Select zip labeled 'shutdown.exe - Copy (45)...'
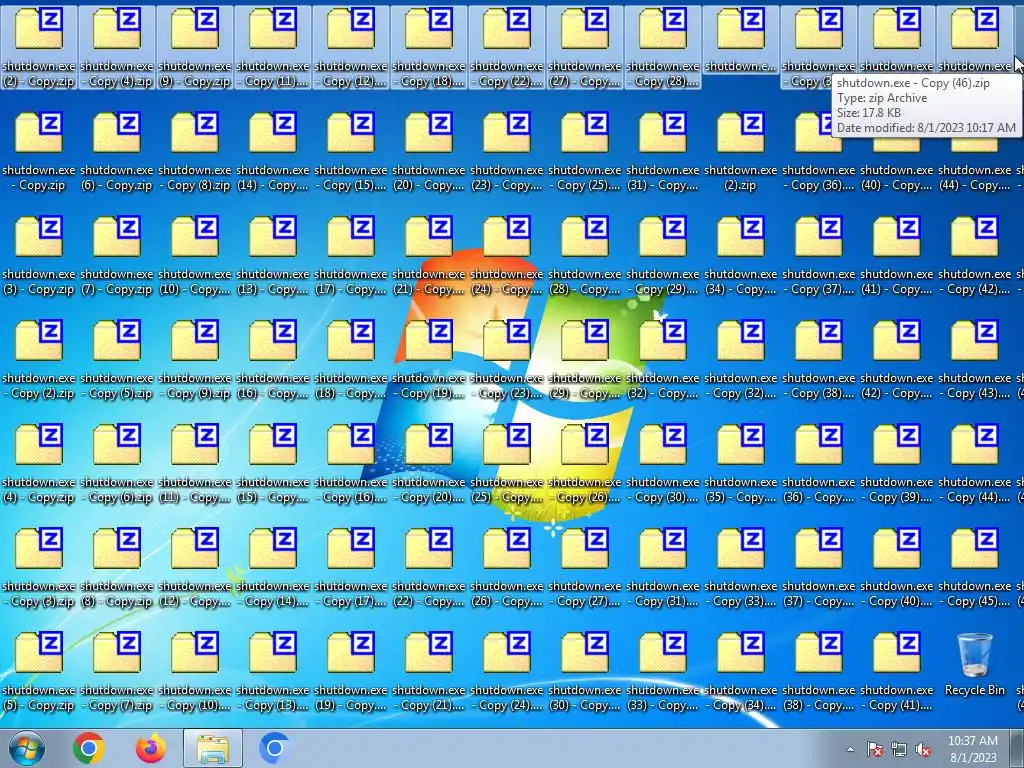 pyautogui.click(x=974, y=568)
